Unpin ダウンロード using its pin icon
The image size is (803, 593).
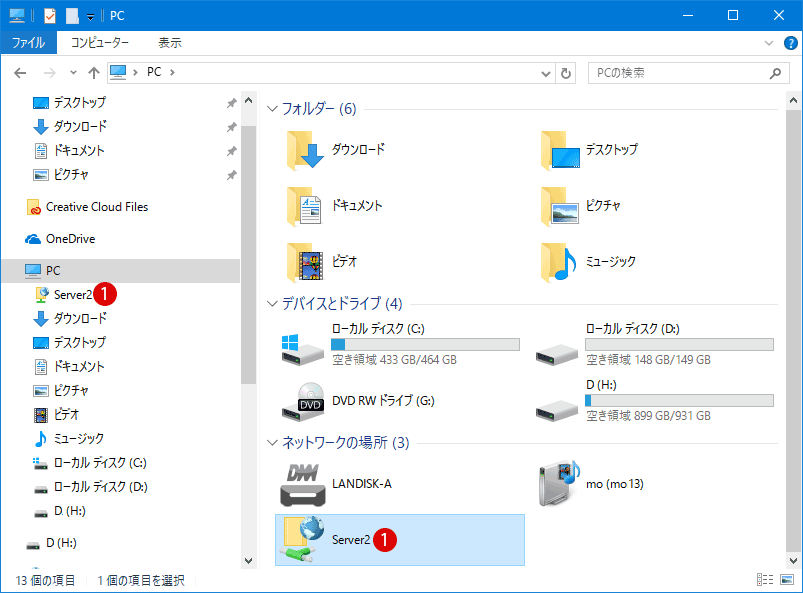(x=231, y=127)
